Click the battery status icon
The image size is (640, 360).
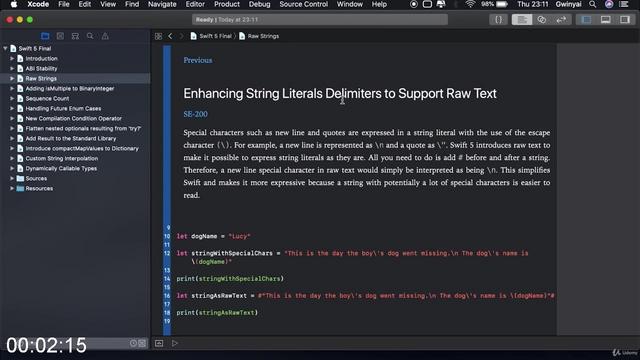click(x=502, y=4)
